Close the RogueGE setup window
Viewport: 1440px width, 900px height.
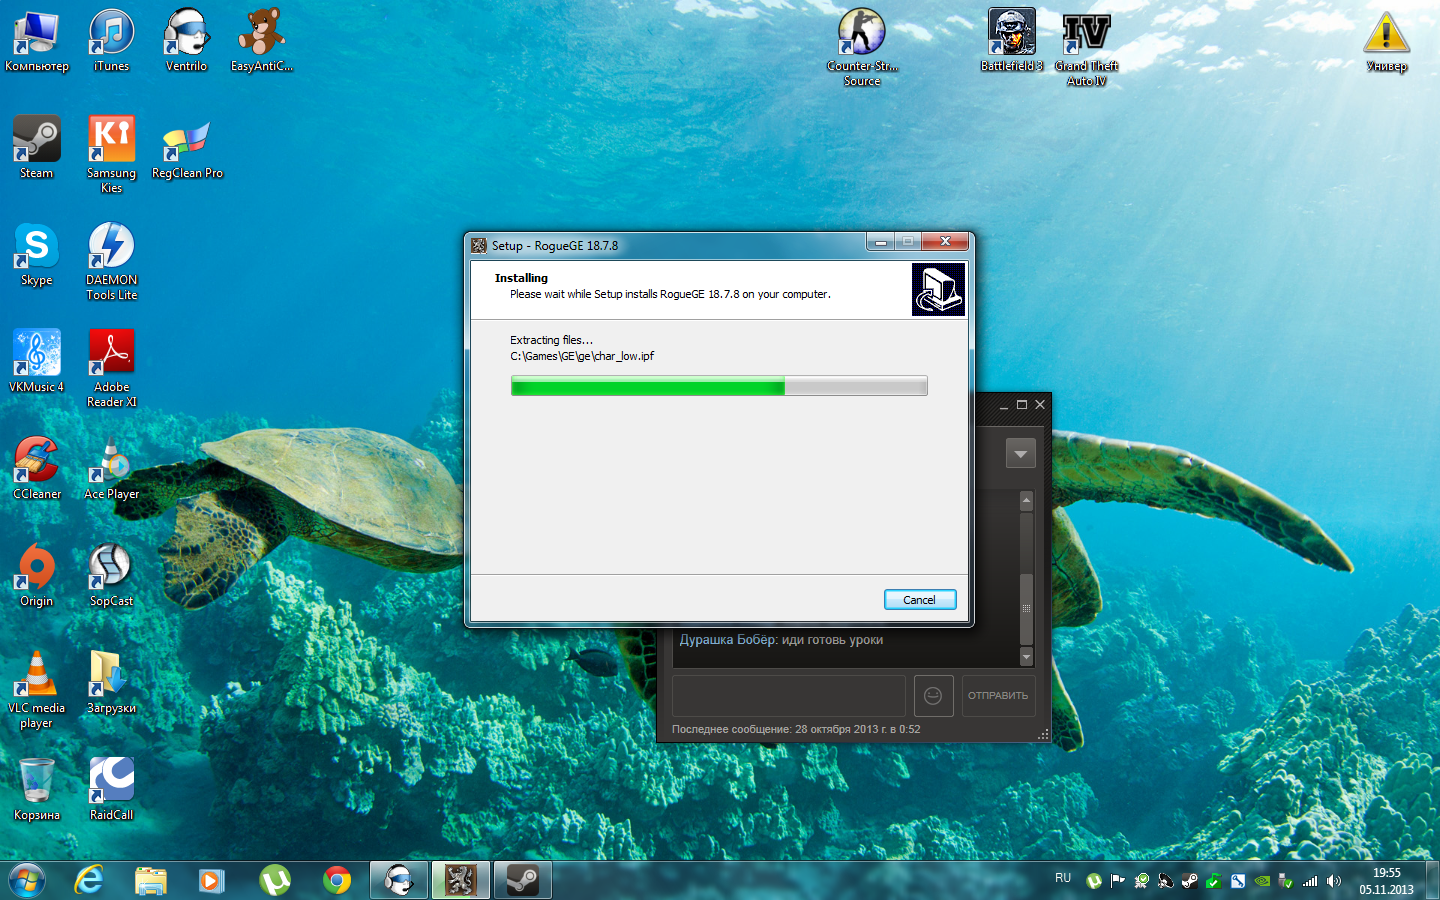945,242
